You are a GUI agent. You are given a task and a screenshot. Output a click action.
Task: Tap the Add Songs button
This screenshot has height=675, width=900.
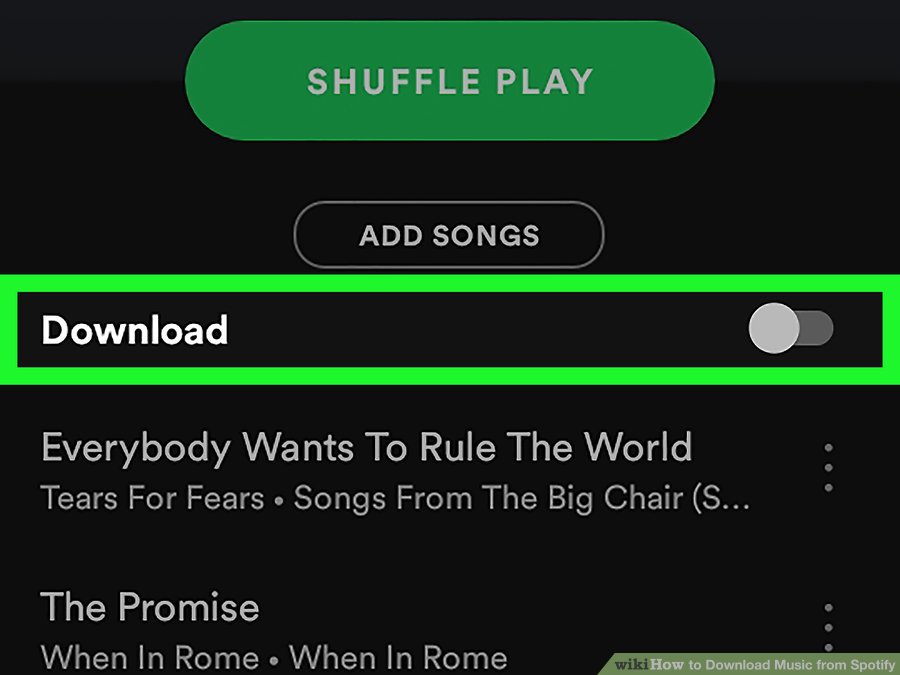point(449,235)
